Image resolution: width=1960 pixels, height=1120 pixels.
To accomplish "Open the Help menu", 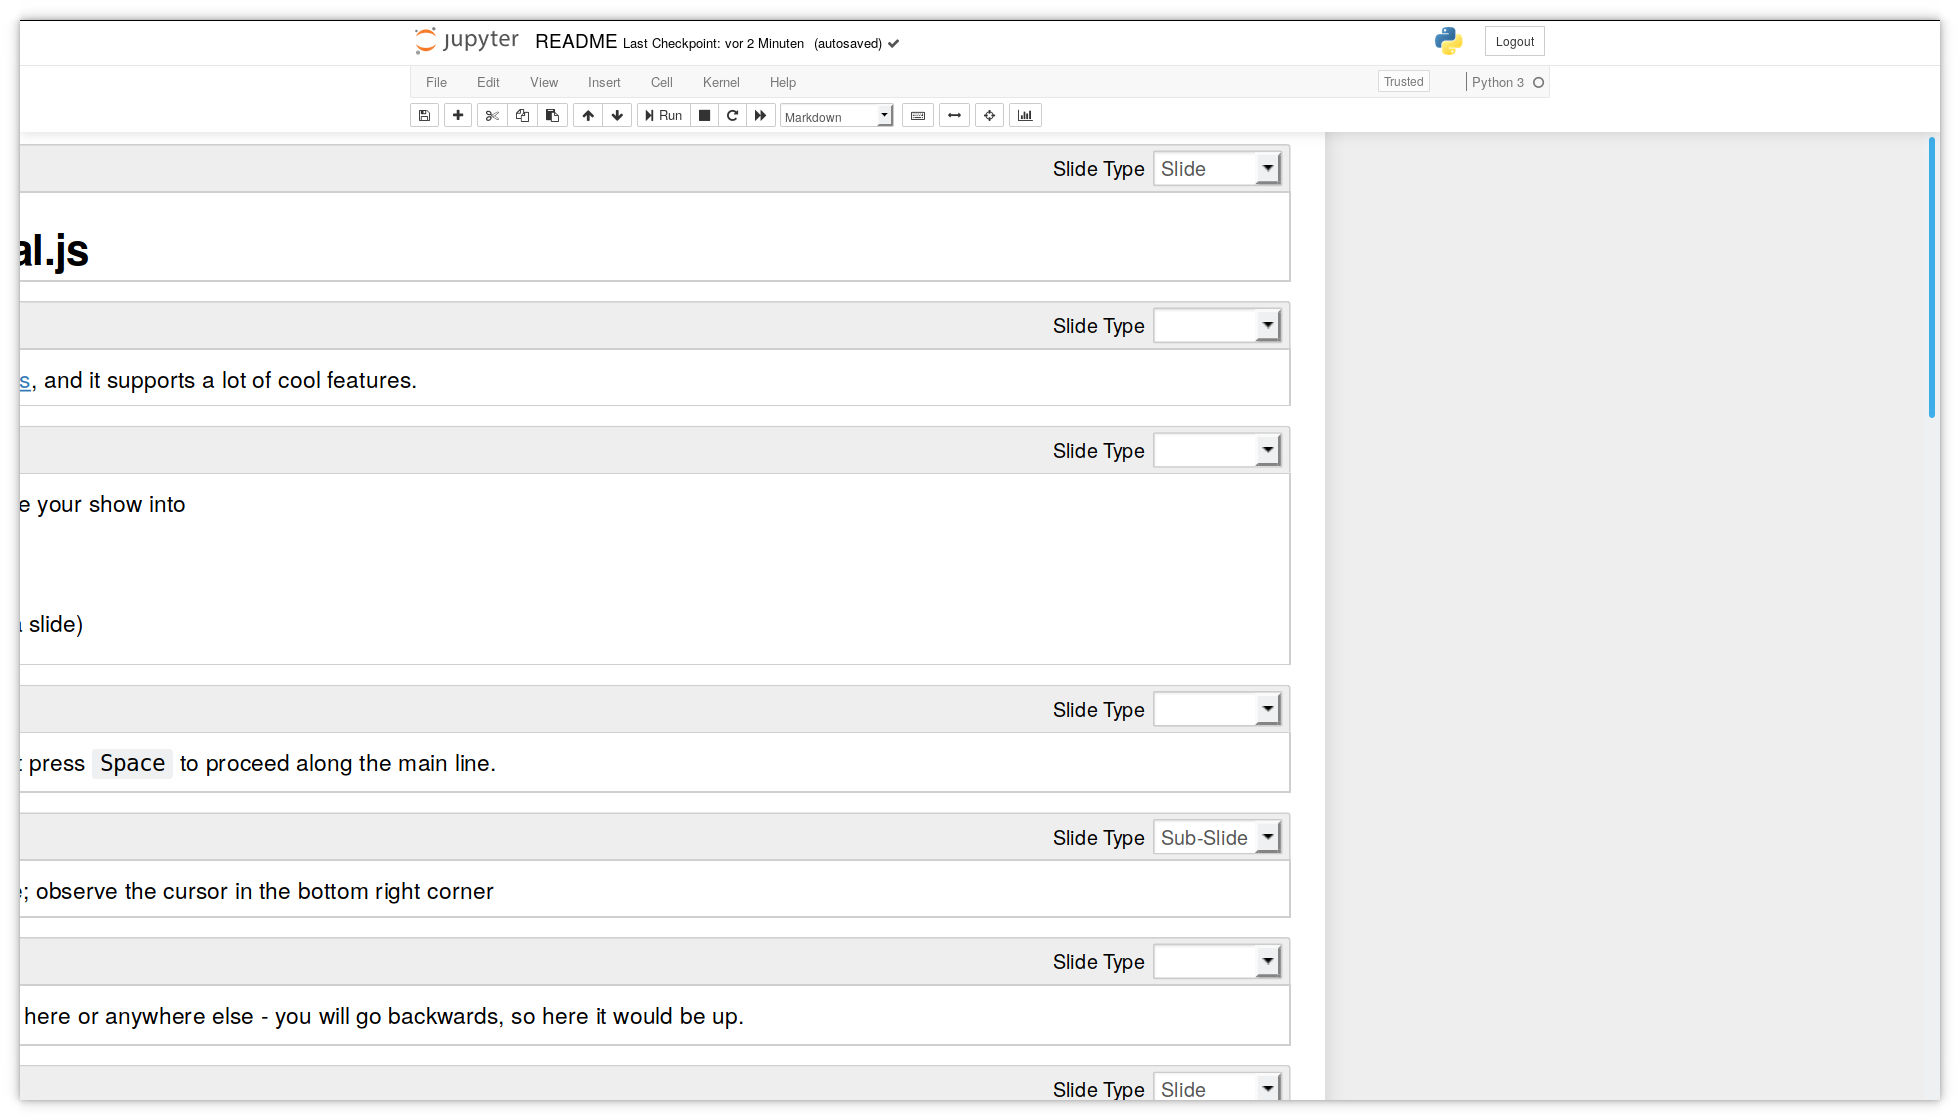I will 783,83.
